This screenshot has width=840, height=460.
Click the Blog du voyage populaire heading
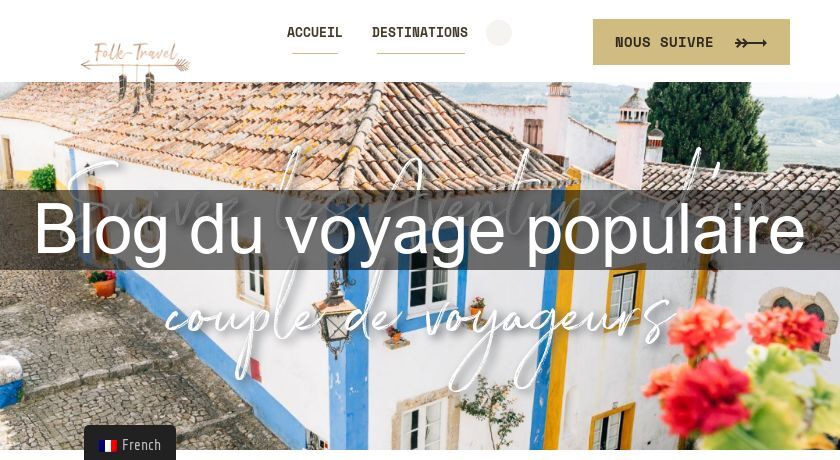[420, 230]
